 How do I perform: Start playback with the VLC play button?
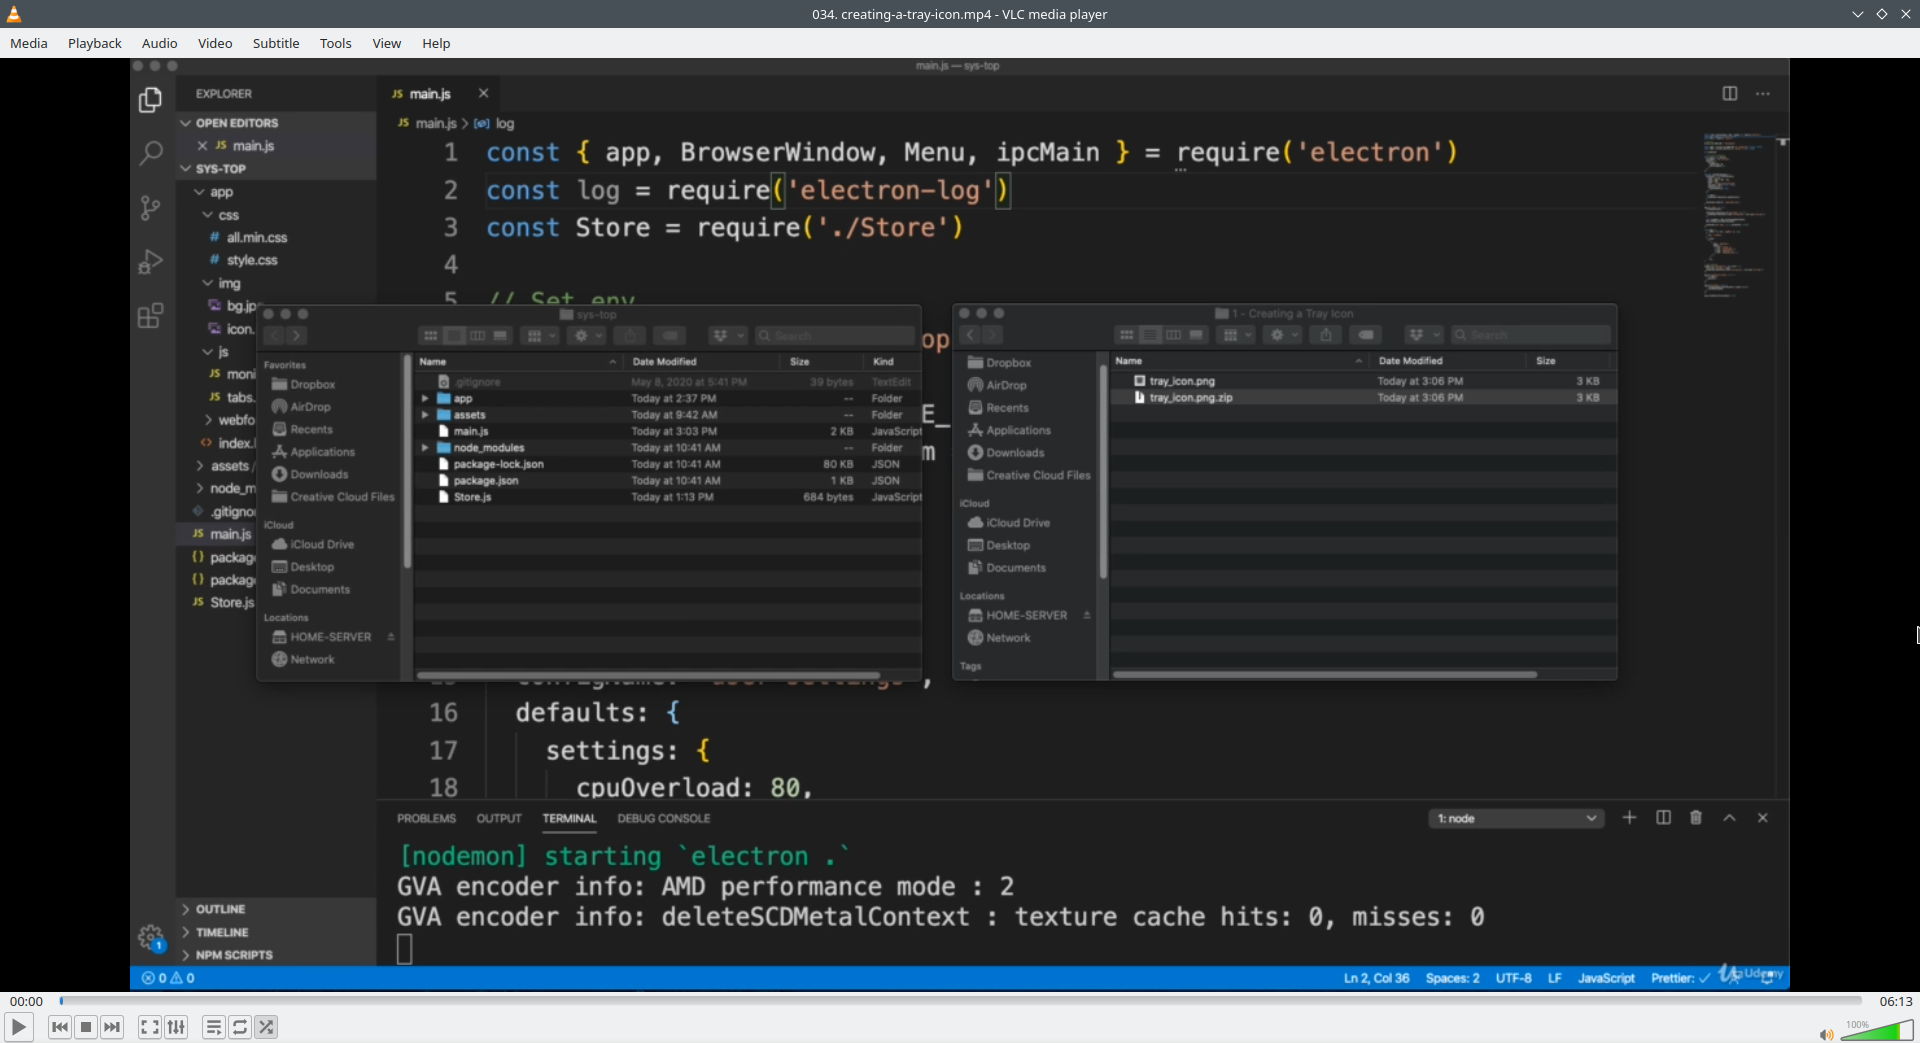point(18,1027)
